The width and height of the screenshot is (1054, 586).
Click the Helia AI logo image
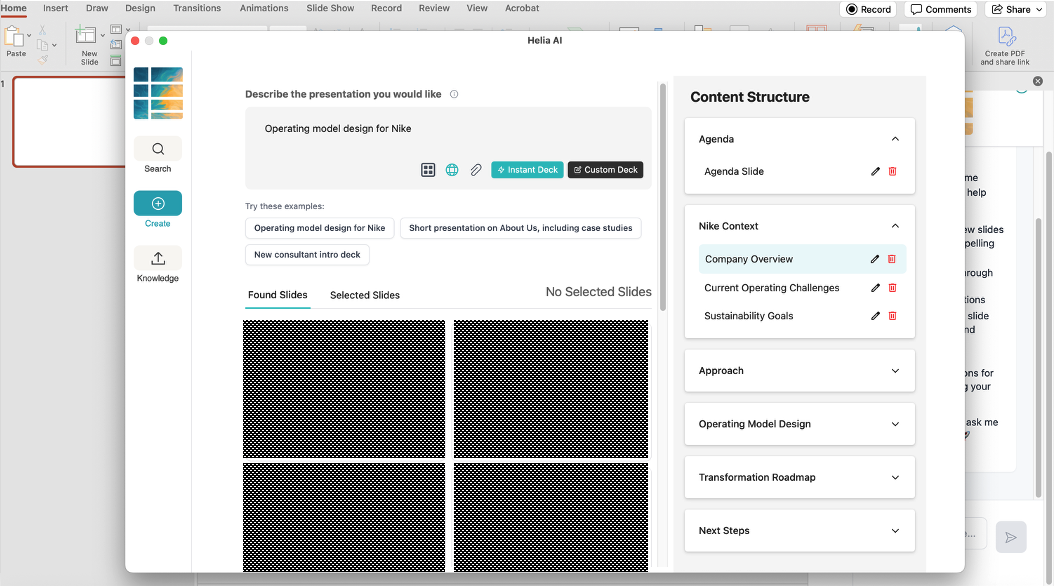click(158, 93)
